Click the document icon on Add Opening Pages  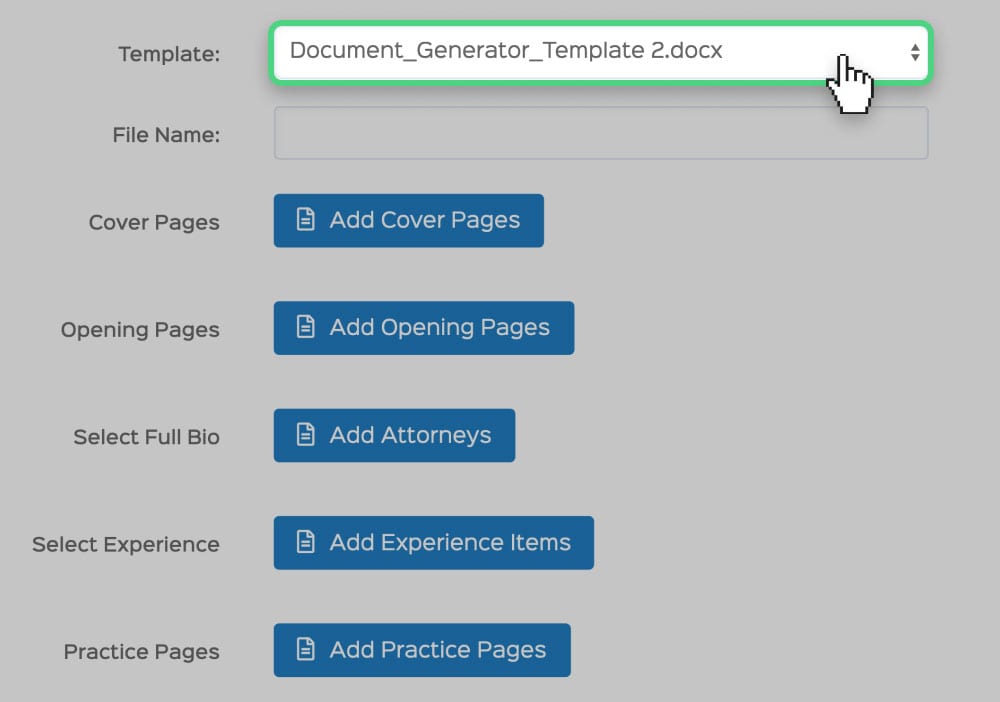coord(306,327)
